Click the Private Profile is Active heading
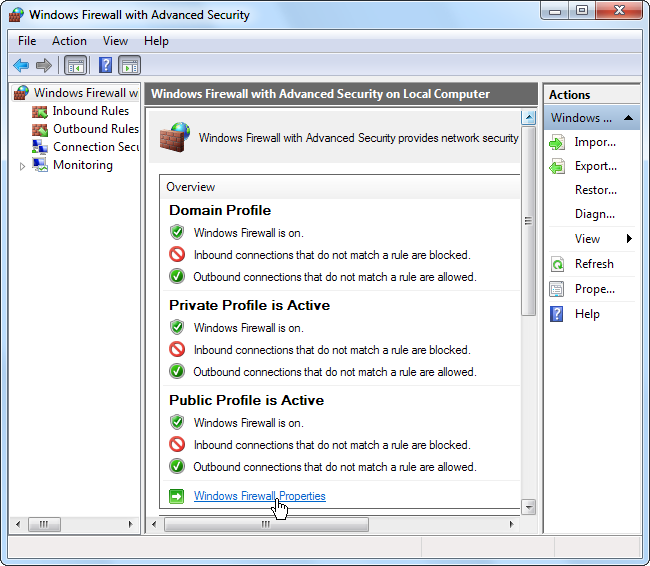 tap(250, 305)
